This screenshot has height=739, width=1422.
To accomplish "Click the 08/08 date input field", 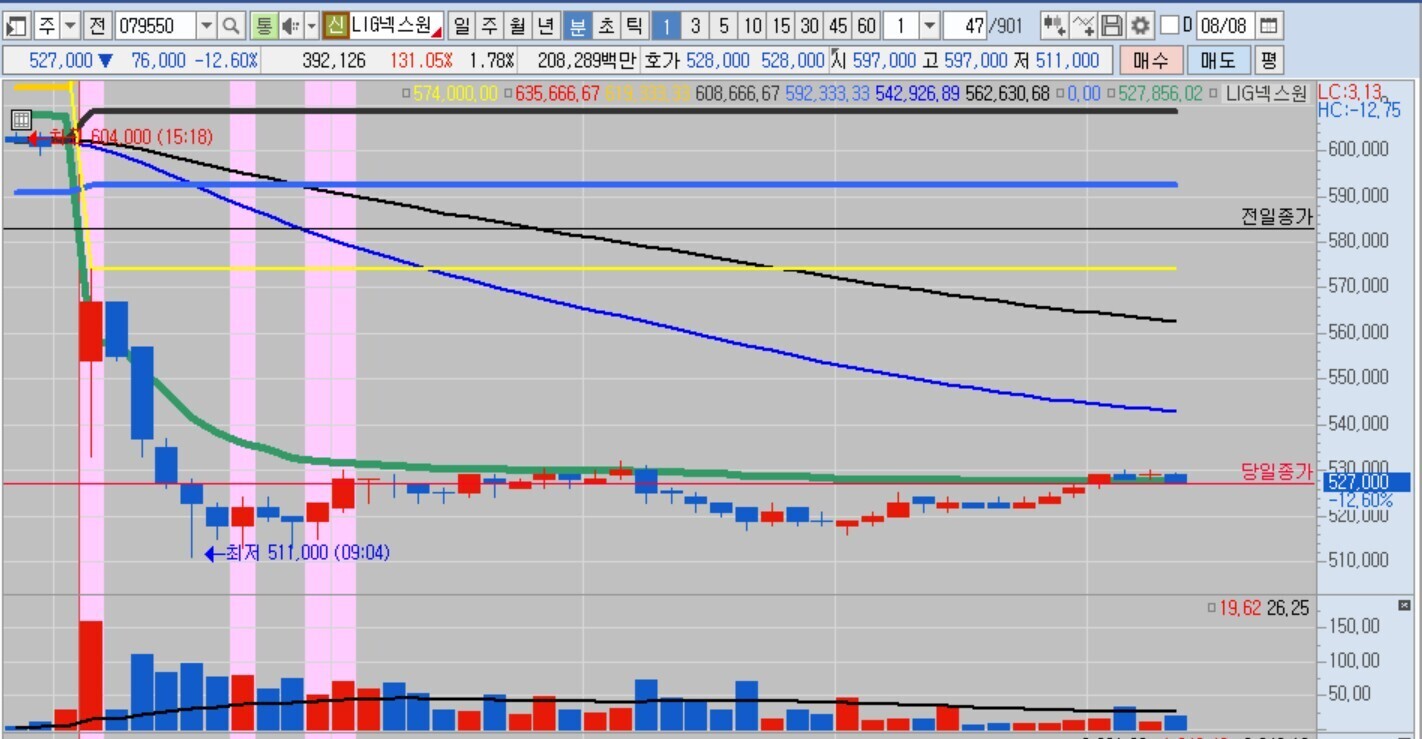I will (1223, 26).
